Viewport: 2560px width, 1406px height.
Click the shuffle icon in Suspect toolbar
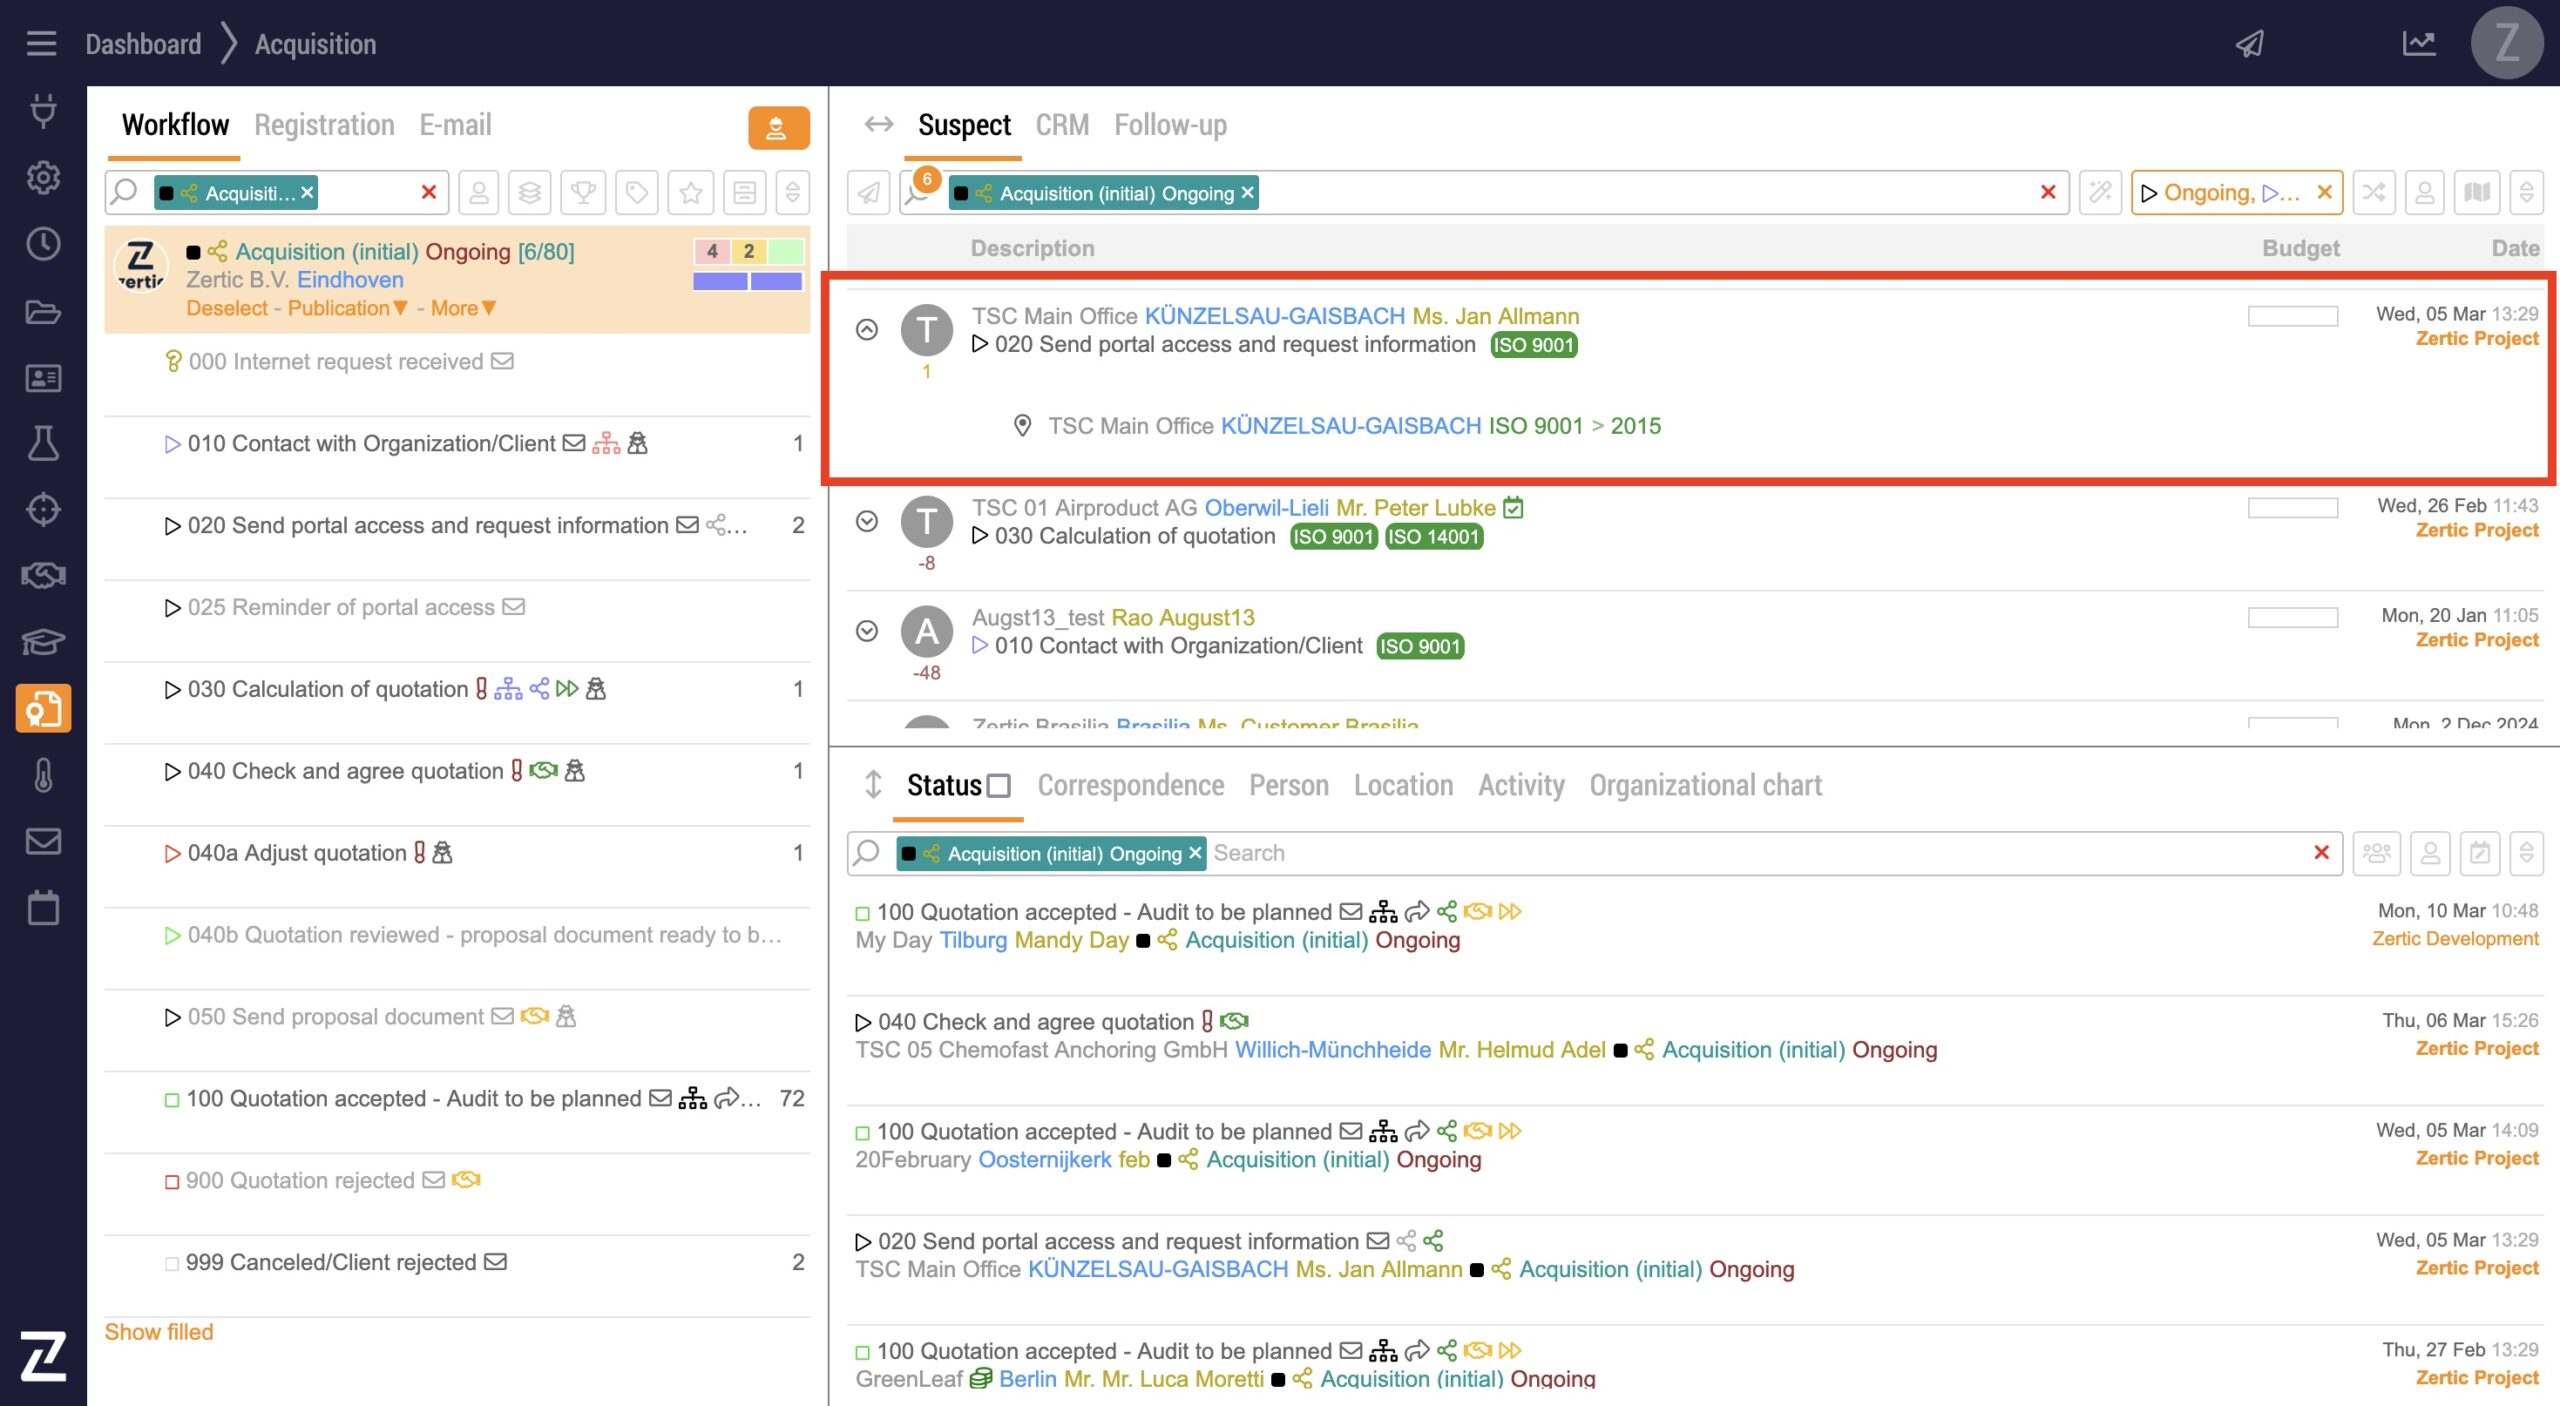[2374, 192]
